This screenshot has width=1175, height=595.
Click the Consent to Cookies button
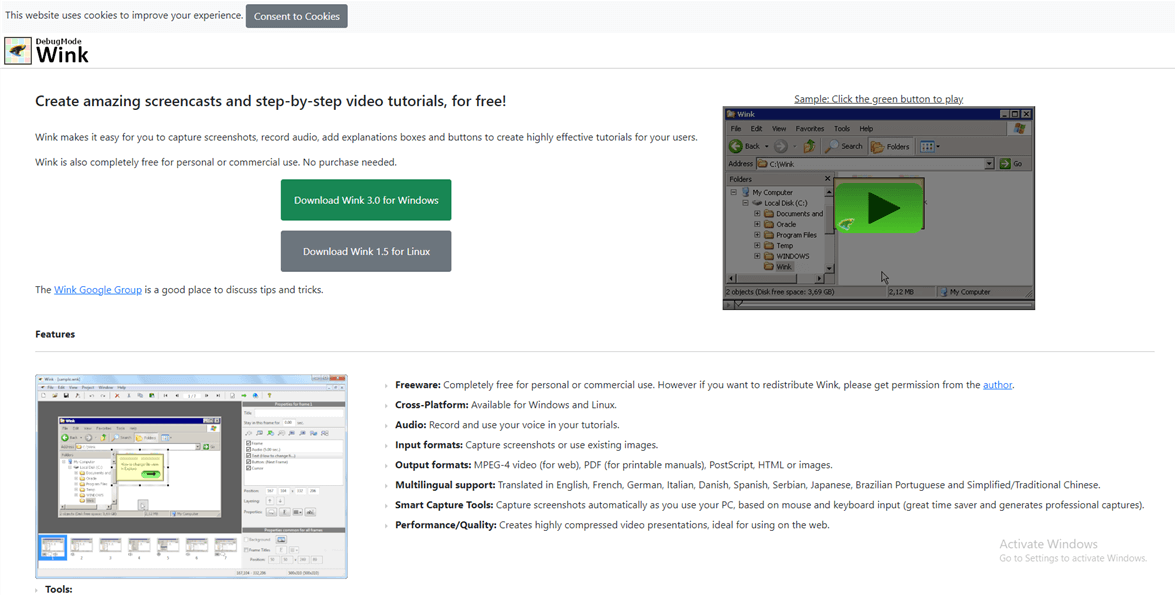click(296, 16)
